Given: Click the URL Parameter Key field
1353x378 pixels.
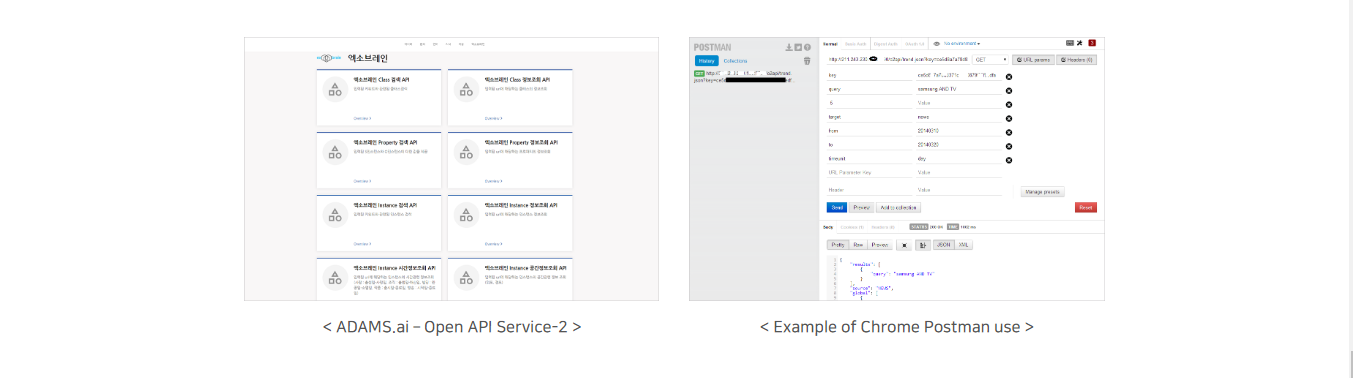Looking at the screenshot, I should pos(869,173).
